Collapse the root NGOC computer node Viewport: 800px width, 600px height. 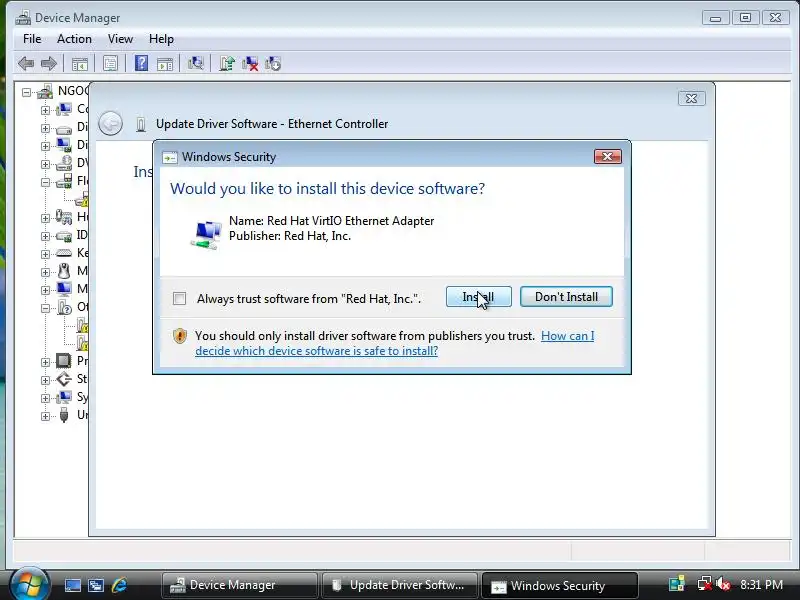tap(27, 92)
